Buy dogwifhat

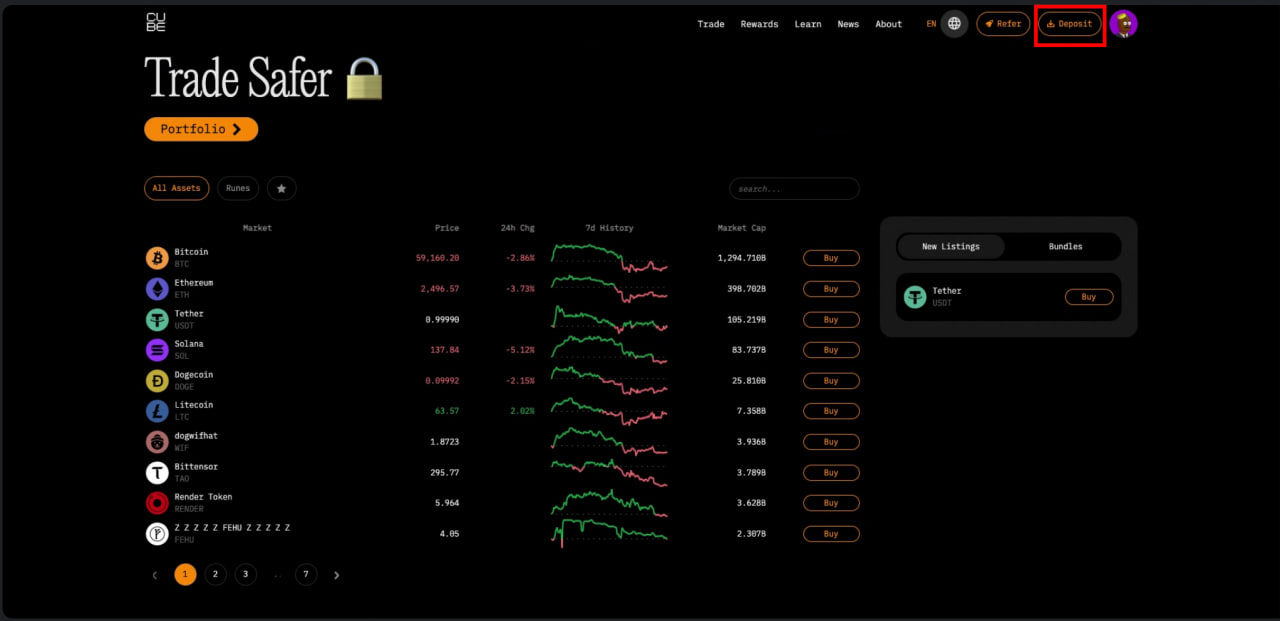click(x=831, y=442)
